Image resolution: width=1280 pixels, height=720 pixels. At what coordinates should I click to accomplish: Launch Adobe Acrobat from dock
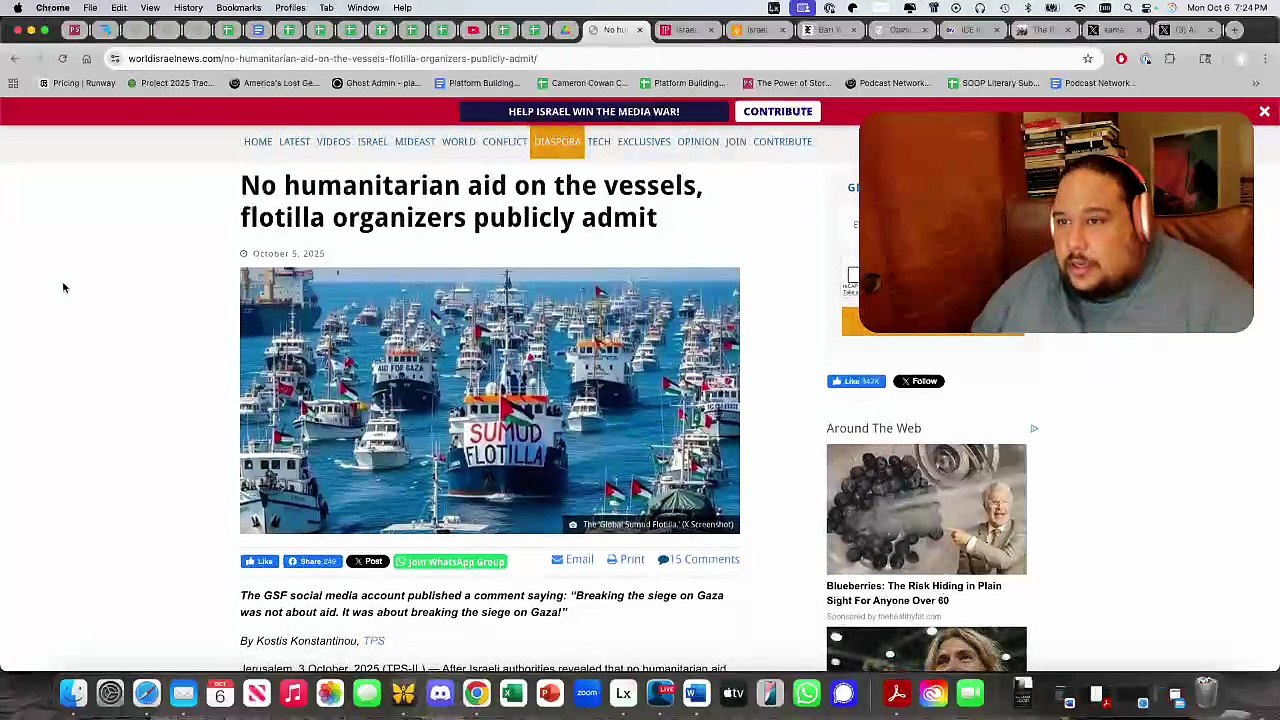(x=896, y=693)
